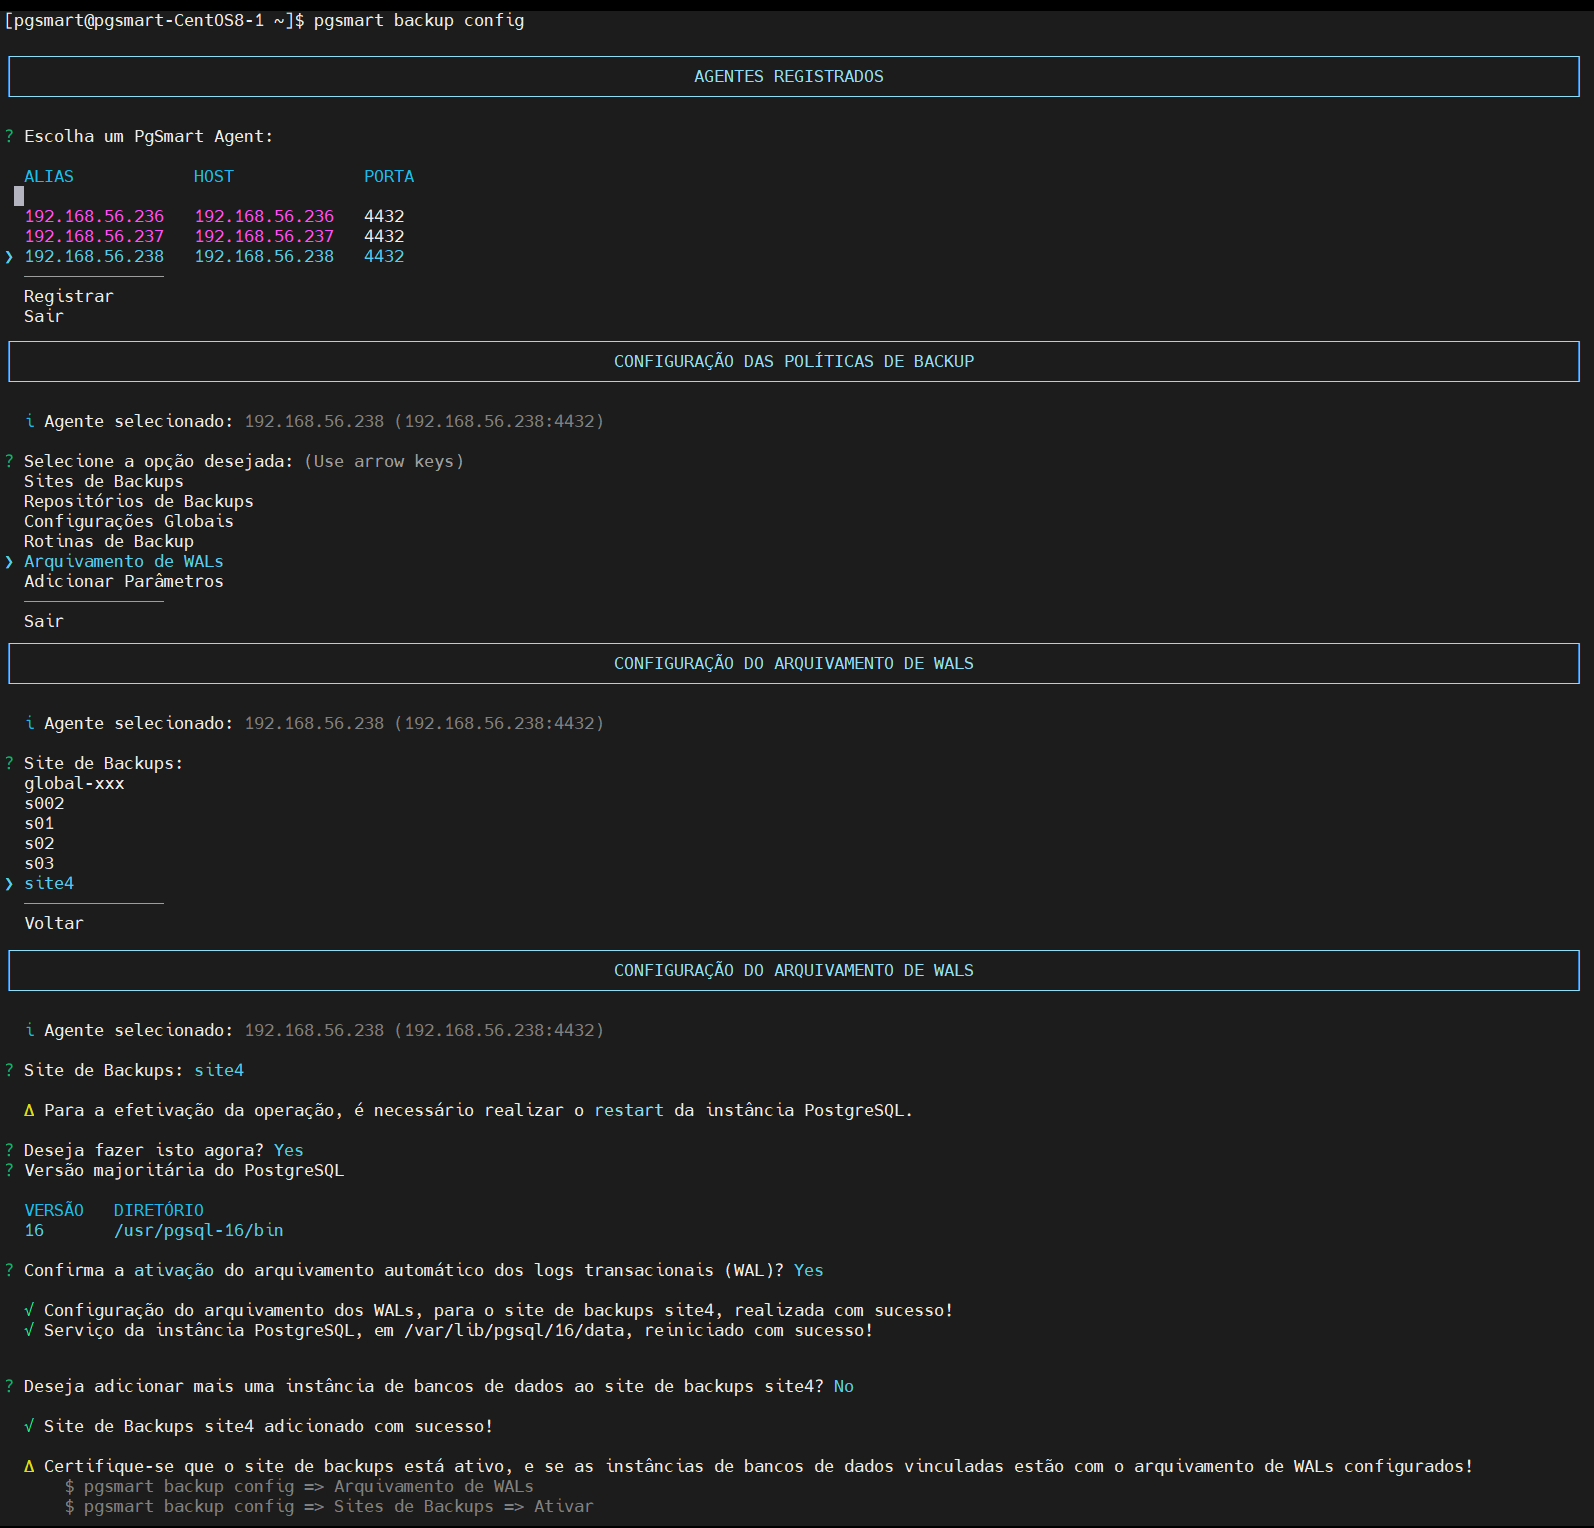Click the Yes answer after WAL activation confirm

click(x=809, y=1270)
